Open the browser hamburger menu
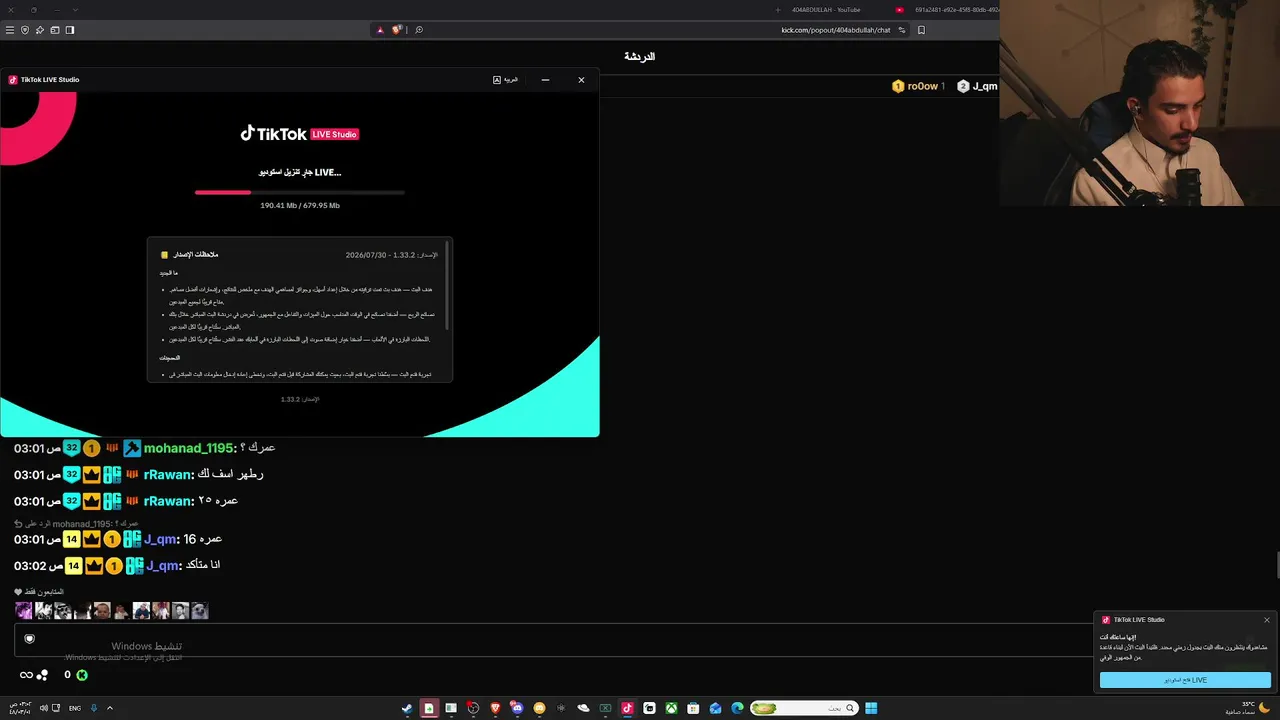 (10, 30)
